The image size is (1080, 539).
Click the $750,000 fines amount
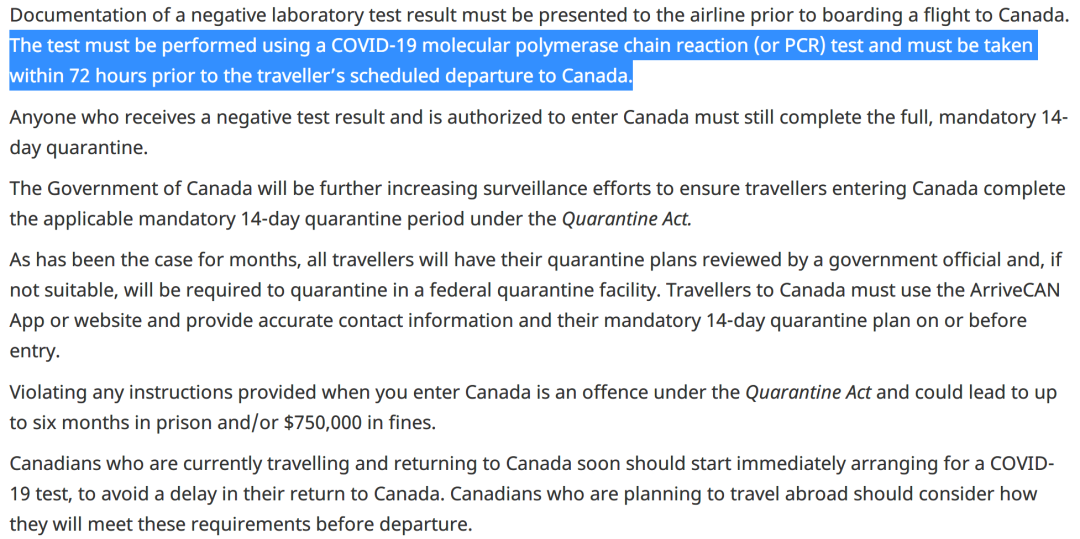click(323, 422)
